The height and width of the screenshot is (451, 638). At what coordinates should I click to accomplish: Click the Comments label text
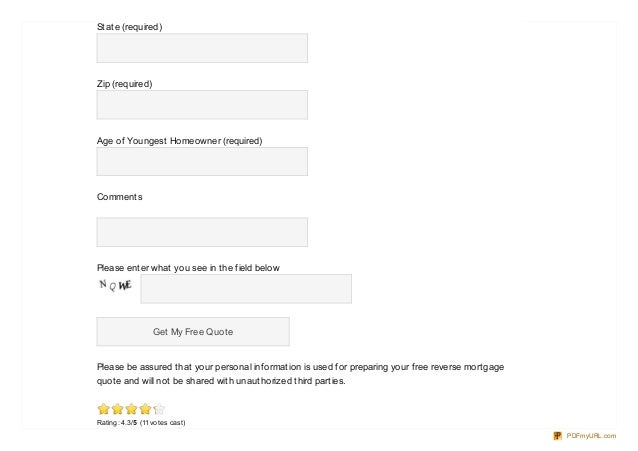click(x=120, y=197)
